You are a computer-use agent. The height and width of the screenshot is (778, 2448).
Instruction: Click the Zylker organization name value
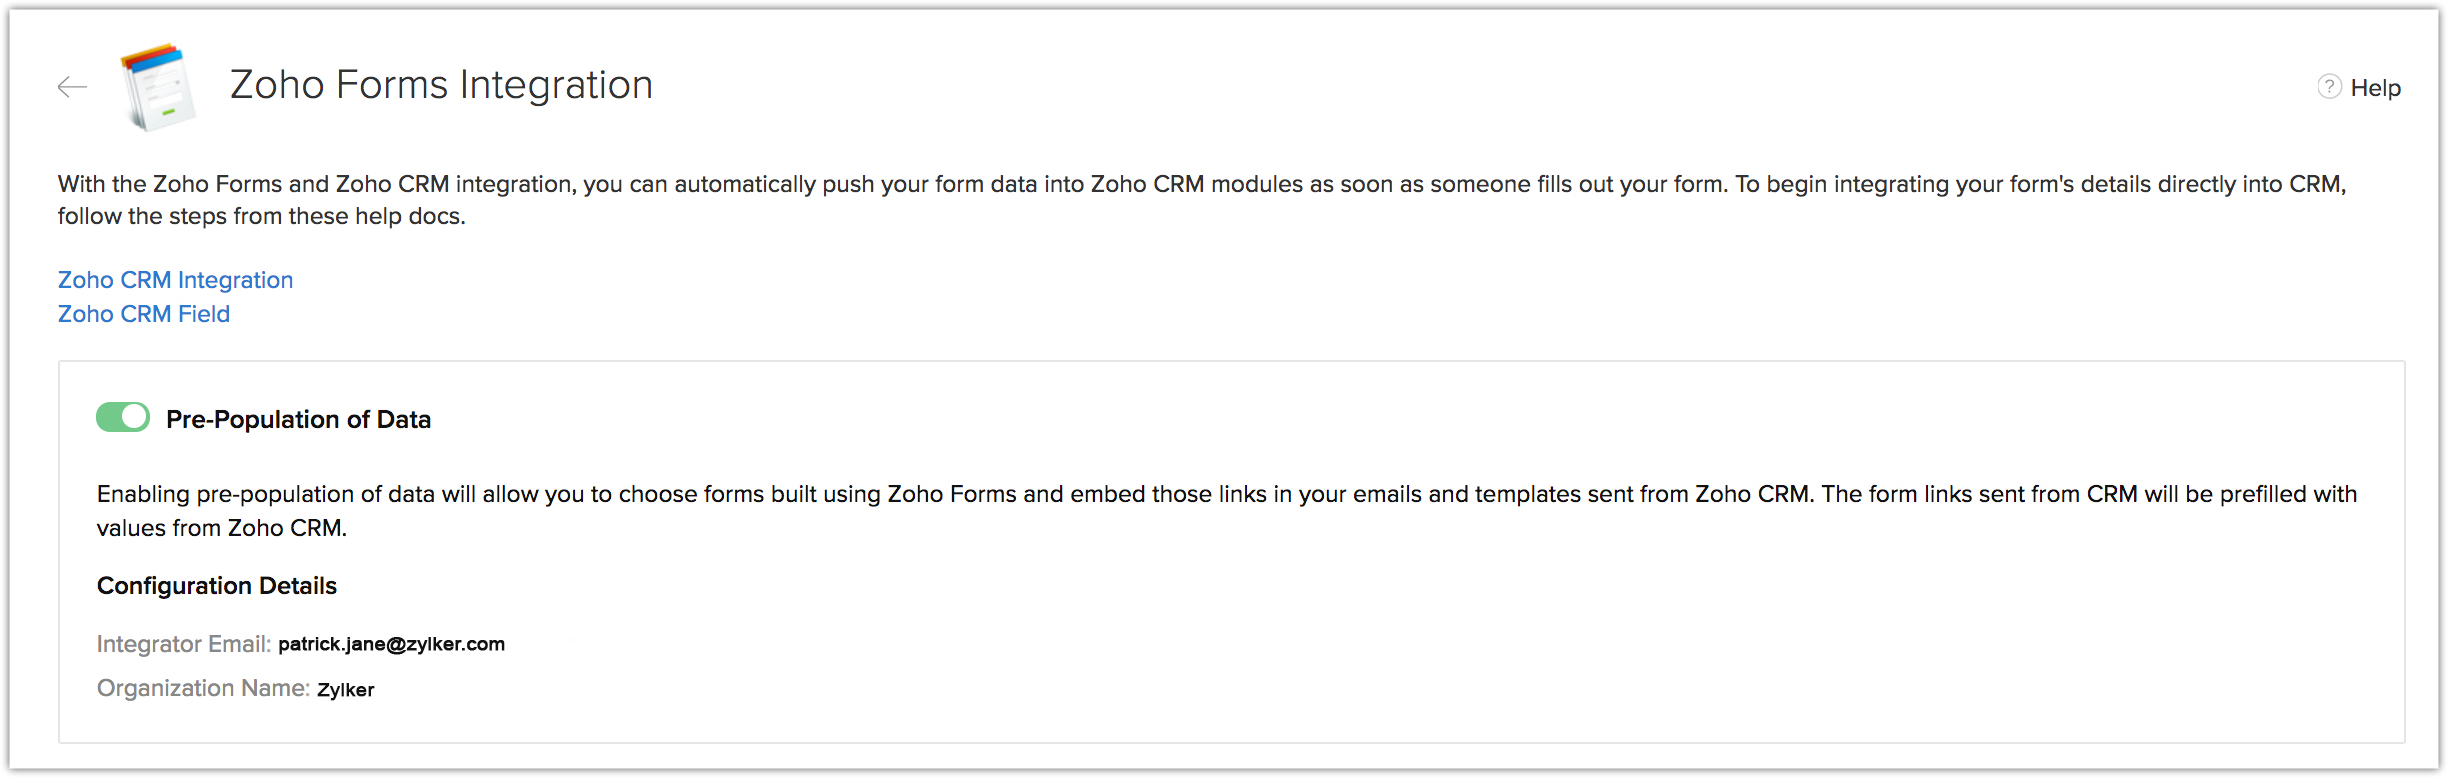tap(345, 689)
